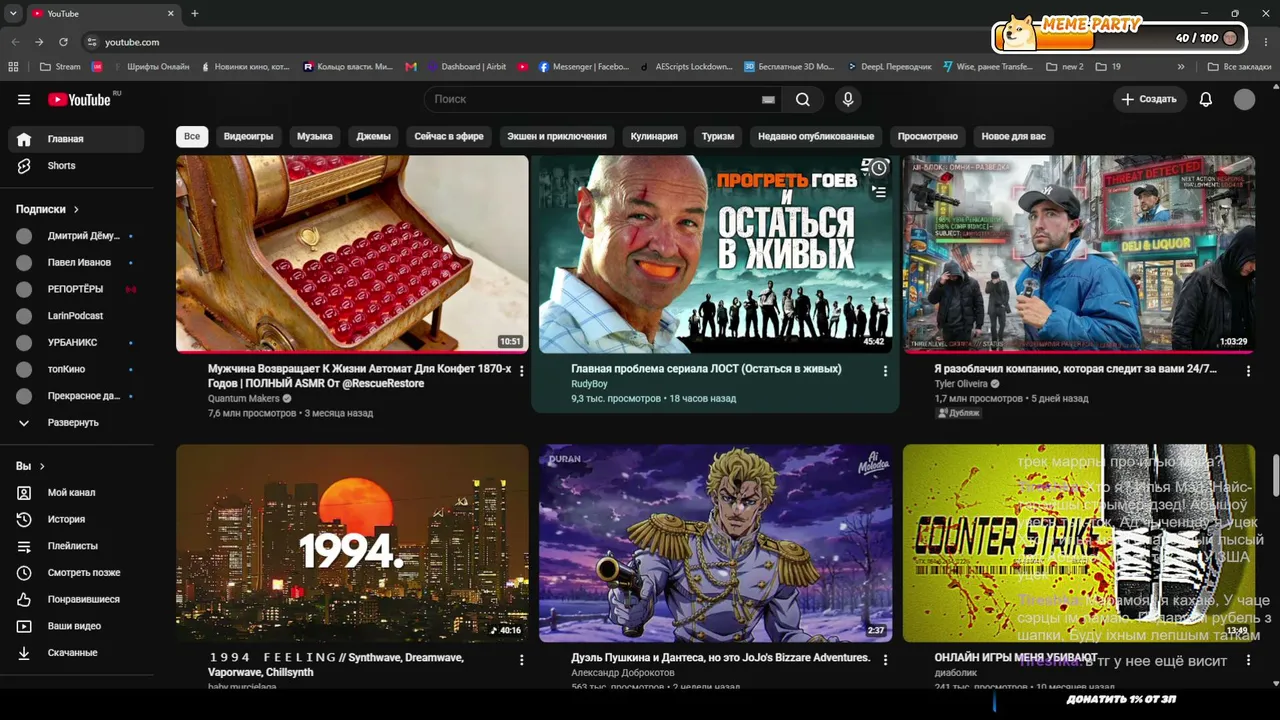This screenshot has height=720, width=1280.
Task: Open options menu for candy machine video
Action: point(521,371)
